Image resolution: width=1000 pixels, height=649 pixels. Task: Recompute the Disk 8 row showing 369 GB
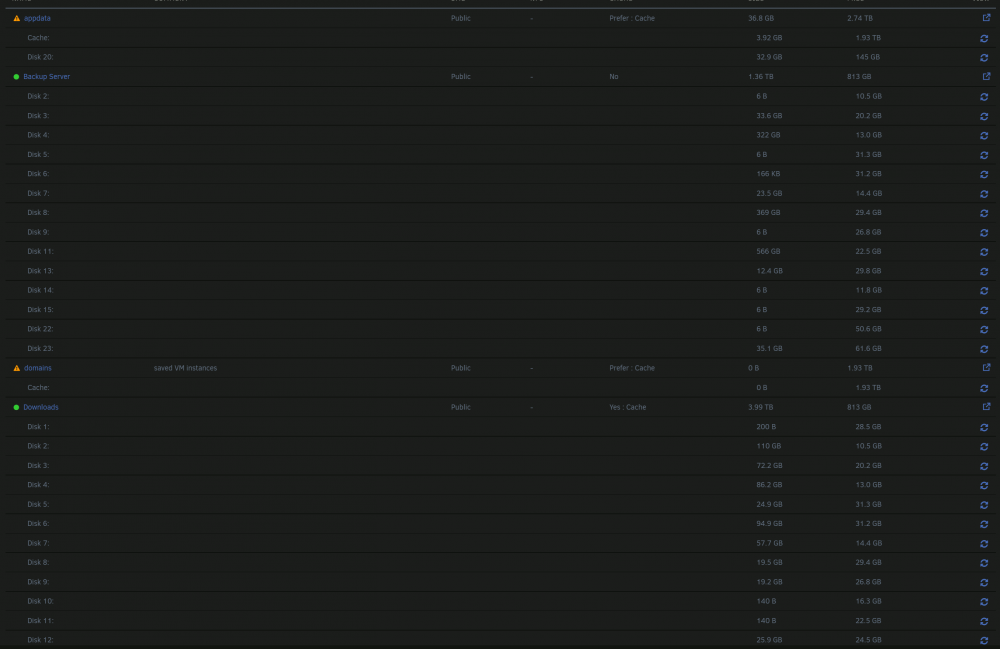984,213
